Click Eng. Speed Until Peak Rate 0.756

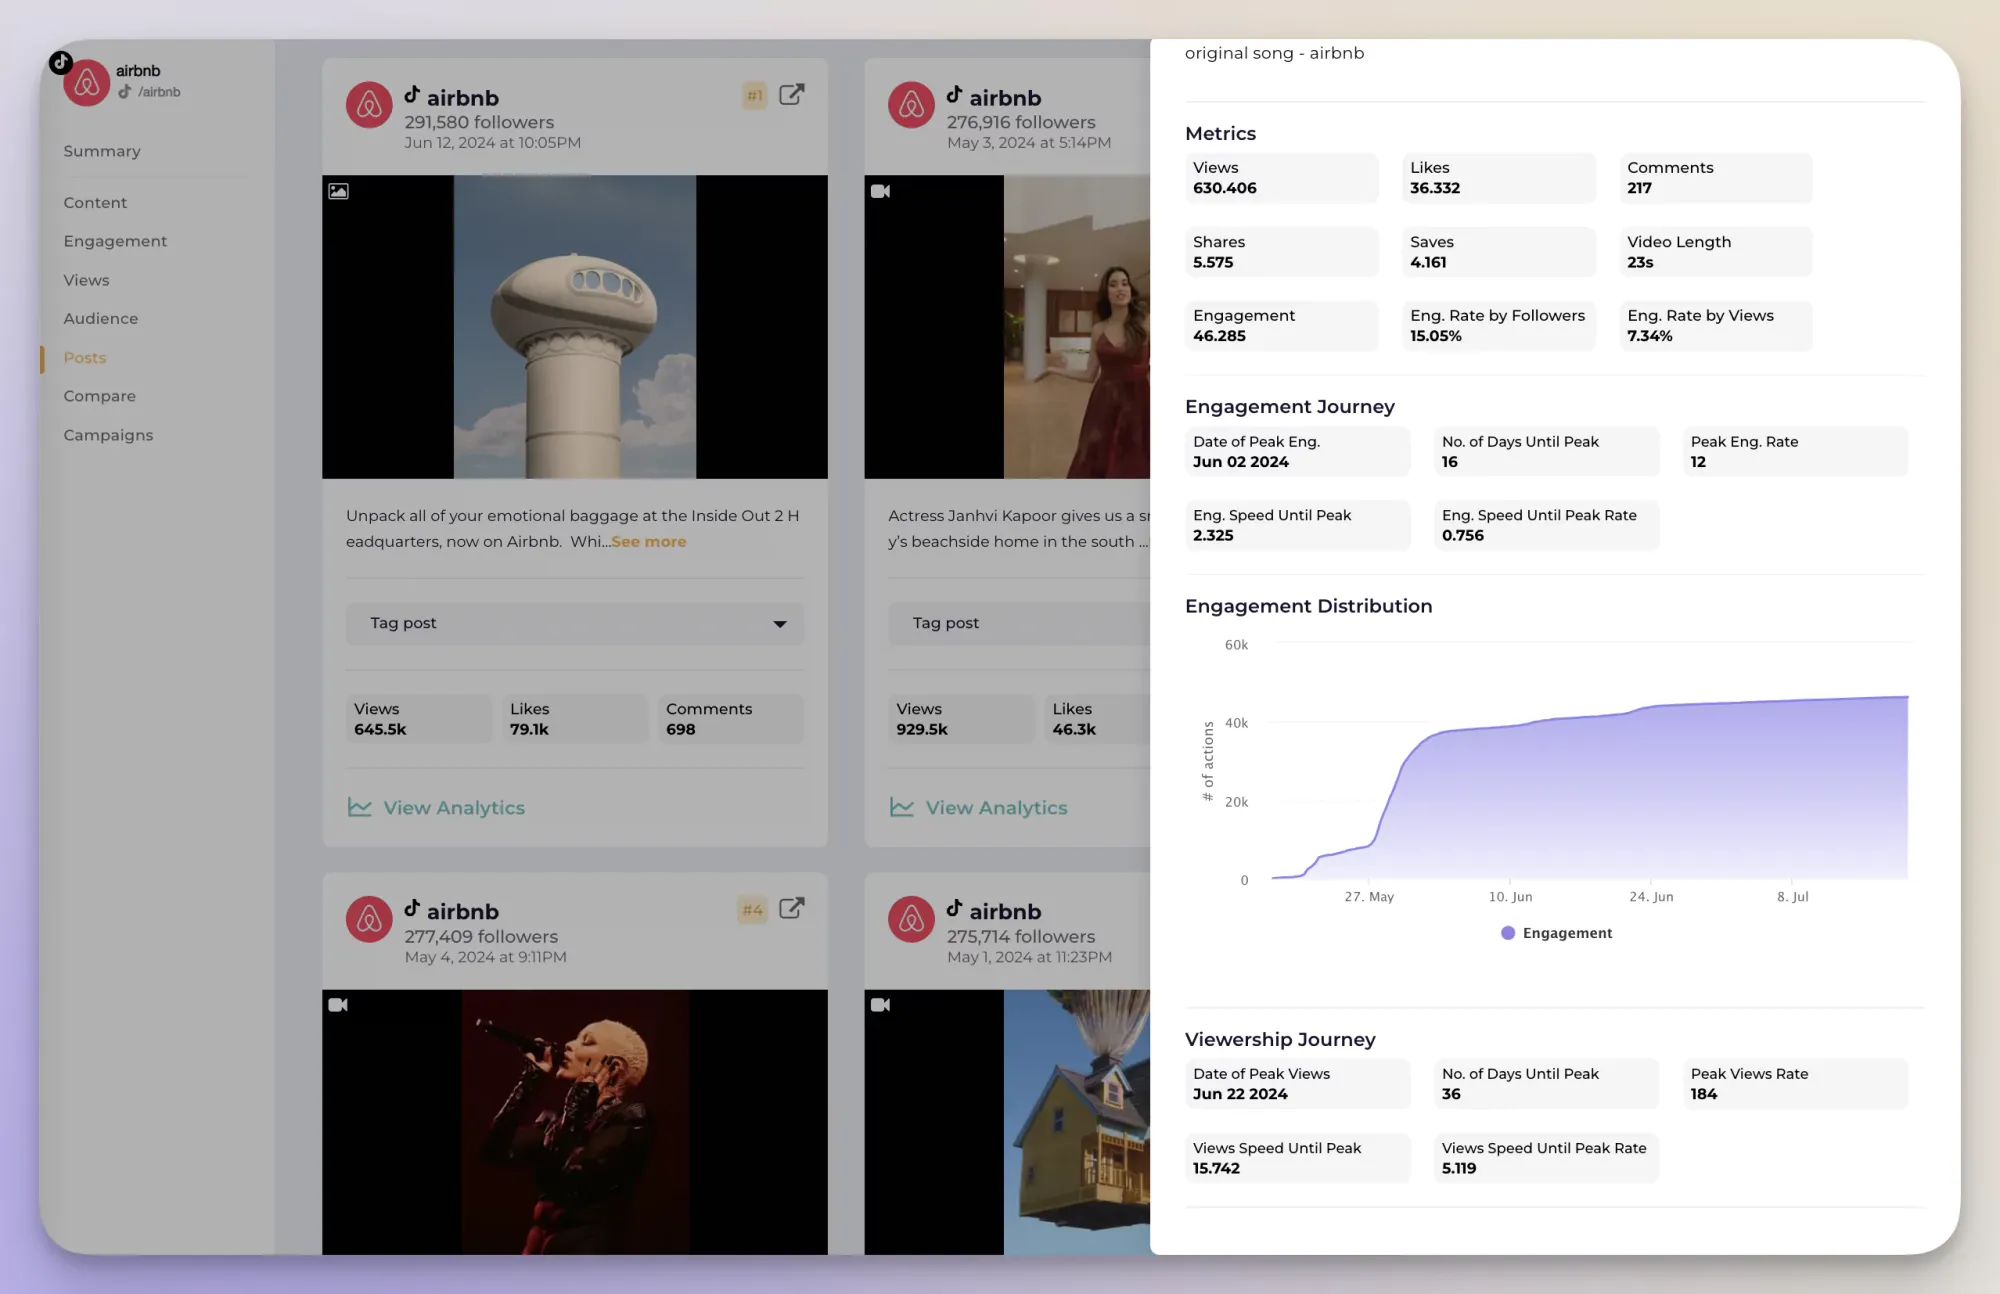click(x=1546, y=525)
